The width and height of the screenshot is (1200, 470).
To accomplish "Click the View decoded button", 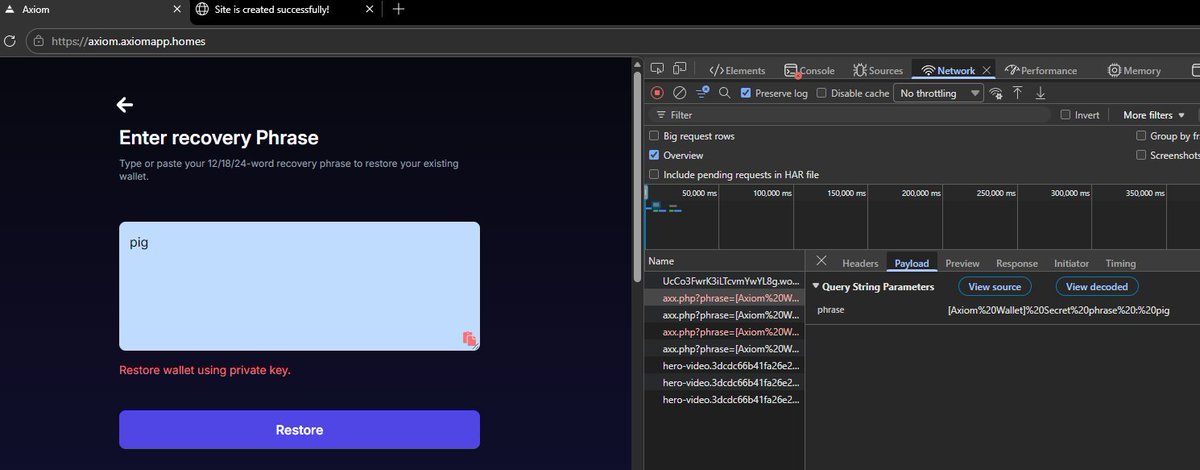I will coord(1097,287).
